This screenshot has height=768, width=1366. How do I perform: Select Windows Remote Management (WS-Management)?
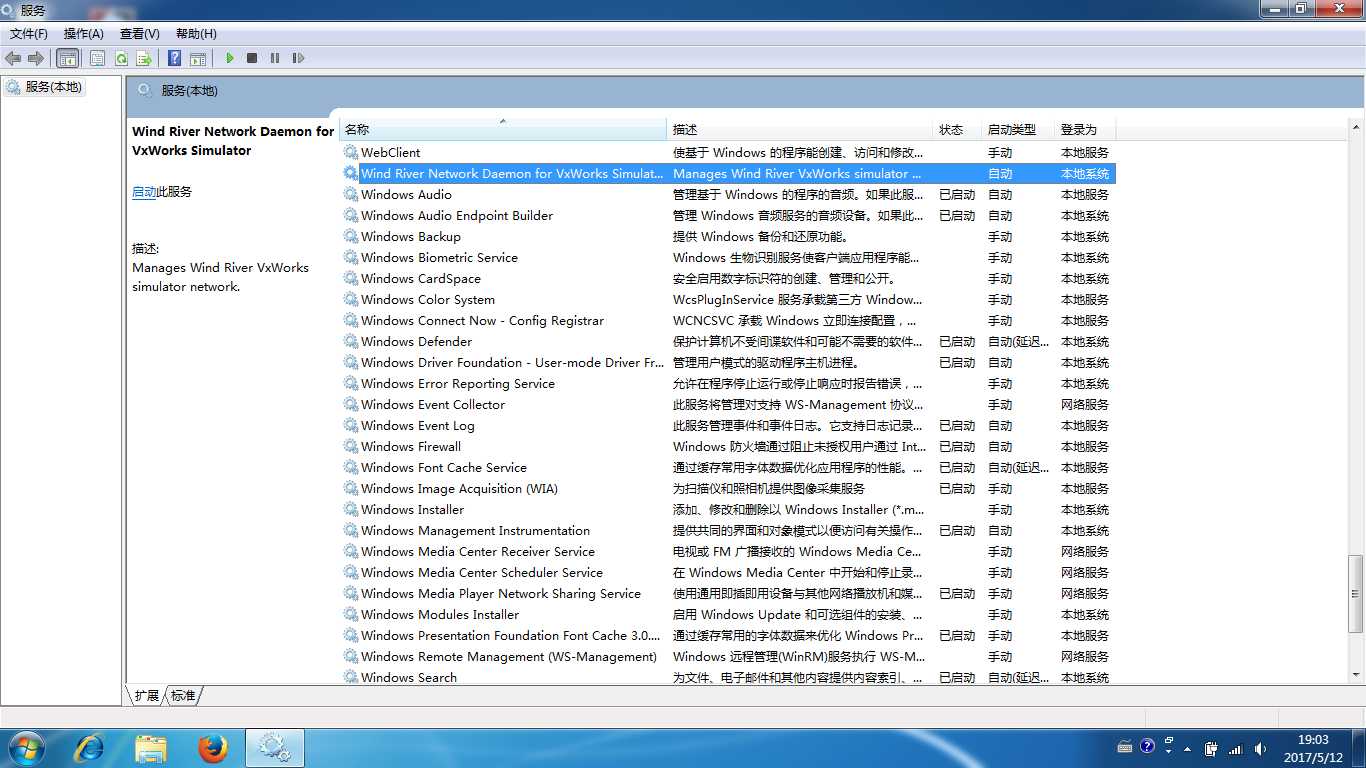(727, 657)
